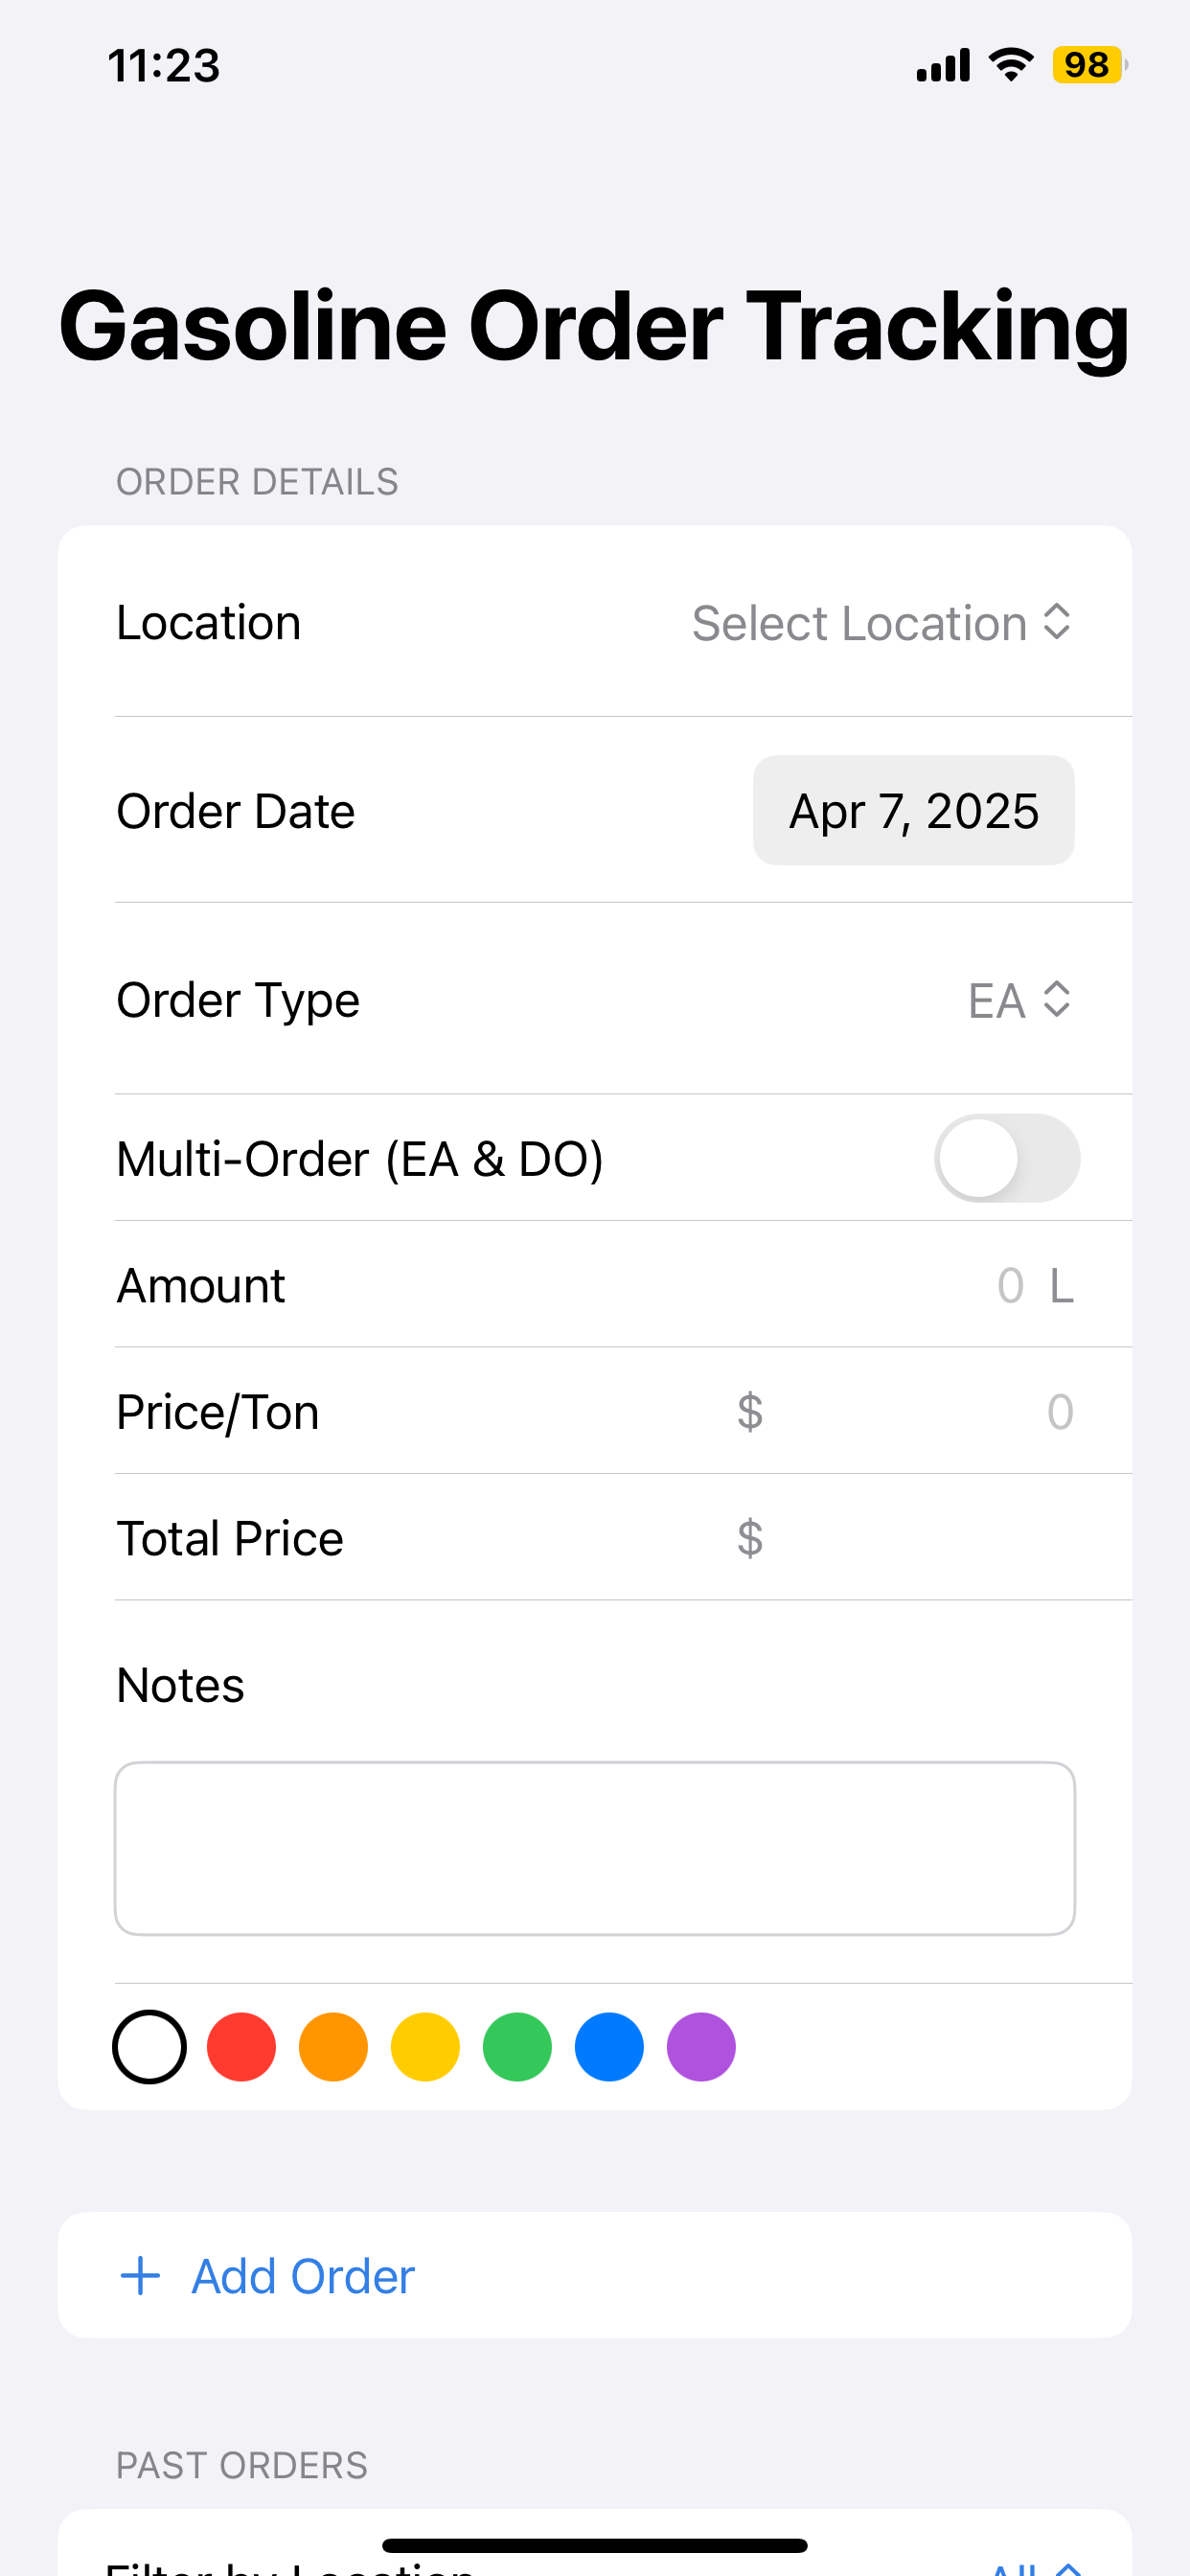Select the red color swatch
The height and width of the screenshot is (2576, 1190).
point(241,2047)
